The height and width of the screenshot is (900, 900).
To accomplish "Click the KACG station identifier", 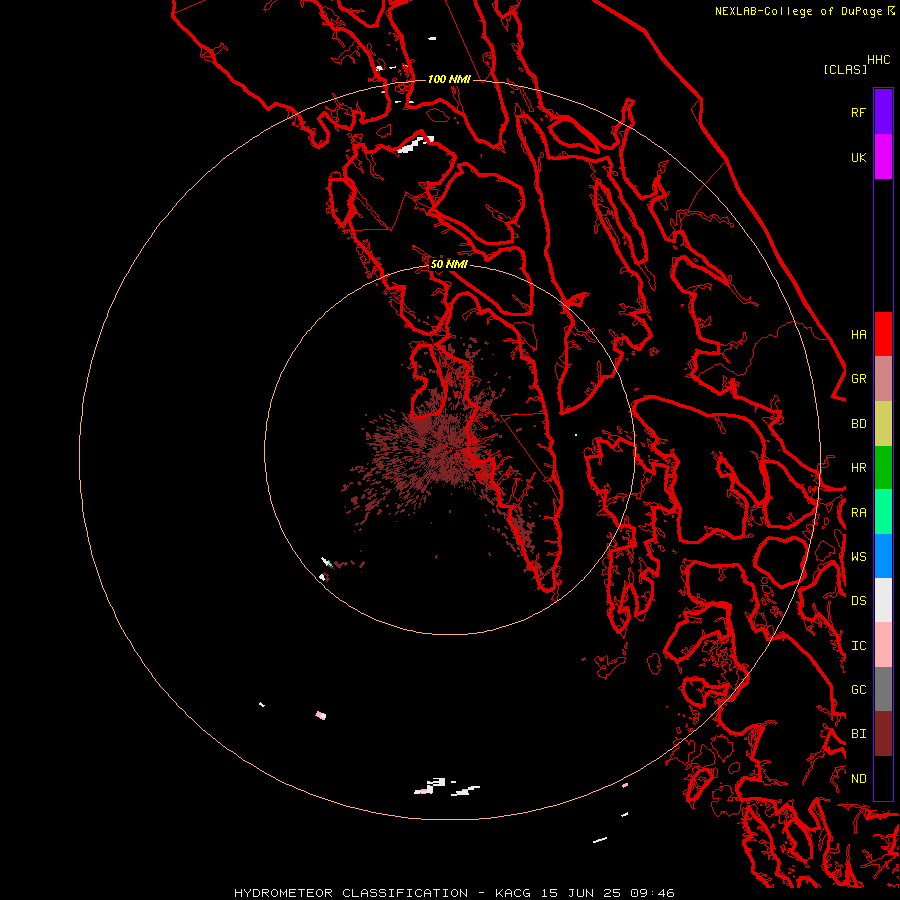I will pos(513,893).
